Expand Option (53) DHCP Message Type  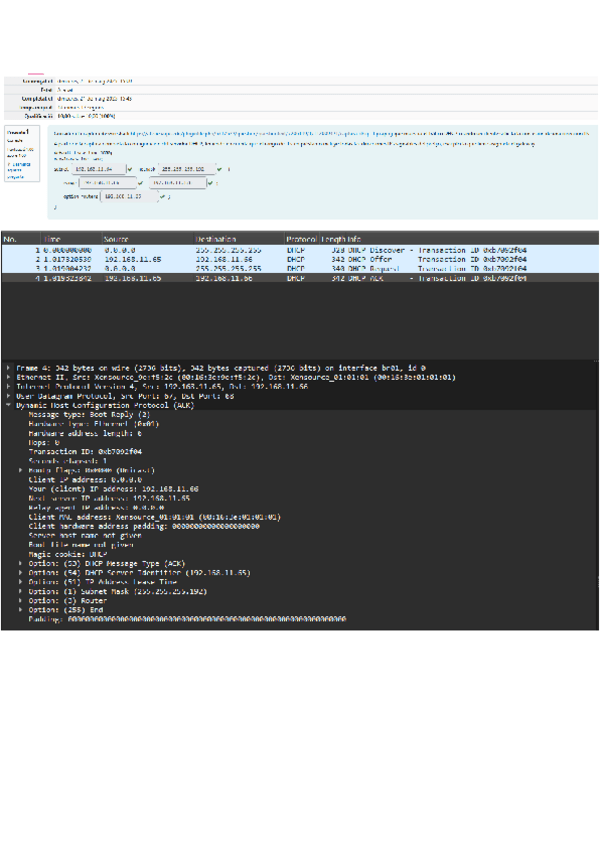tap(21, 563)
